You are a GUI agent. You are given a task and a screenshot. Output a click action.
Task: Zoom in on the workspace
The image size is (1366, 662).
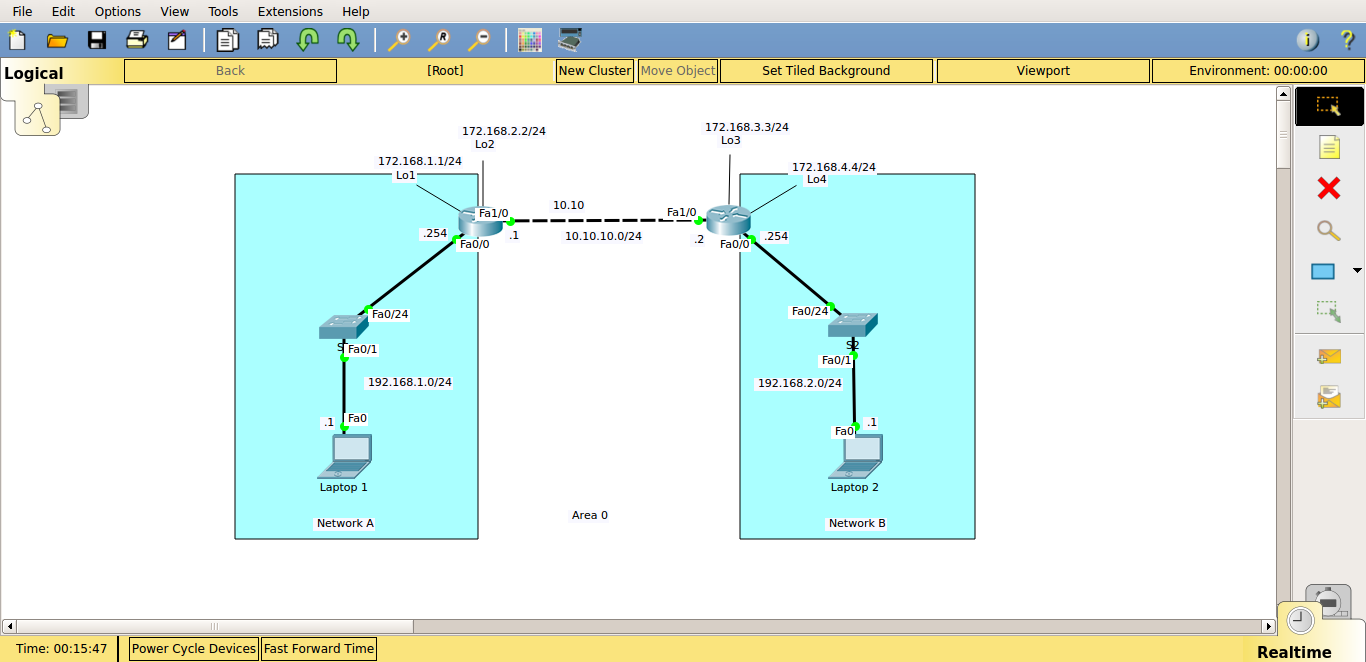[400, 39]
